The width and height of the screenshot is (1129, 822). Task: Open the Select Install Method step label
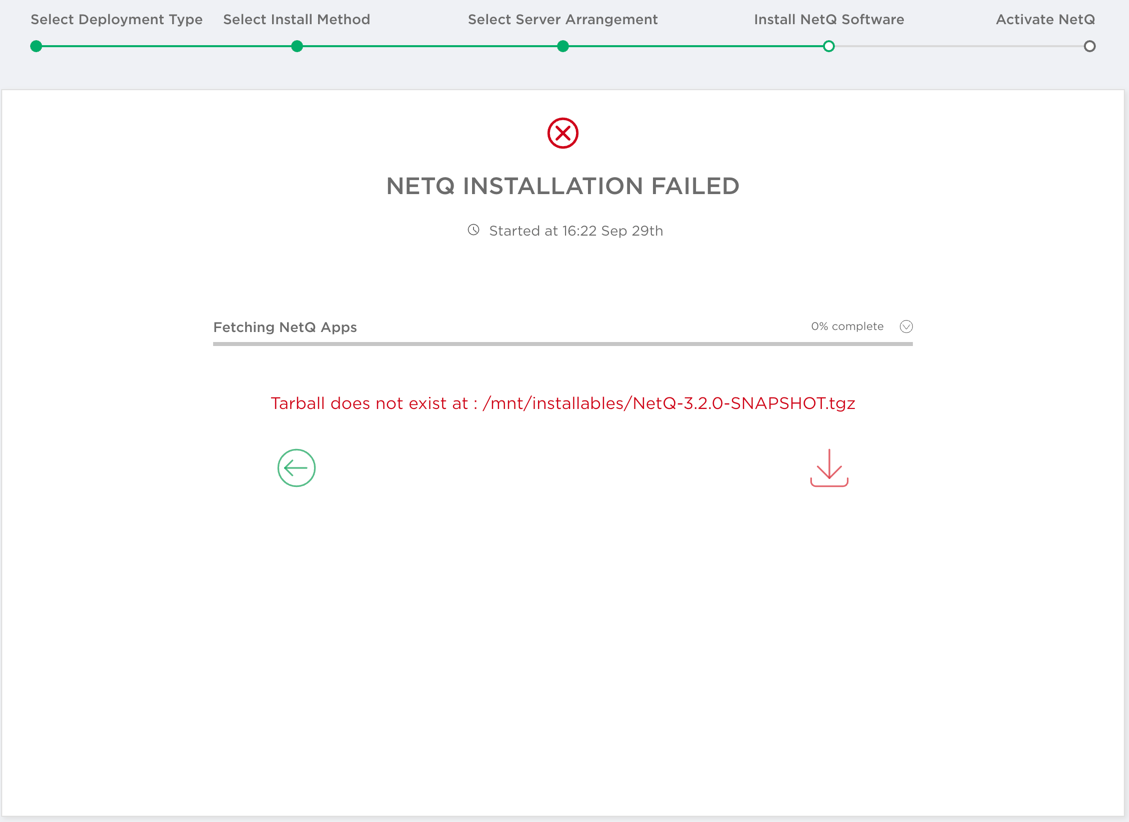tap(297, 20)
